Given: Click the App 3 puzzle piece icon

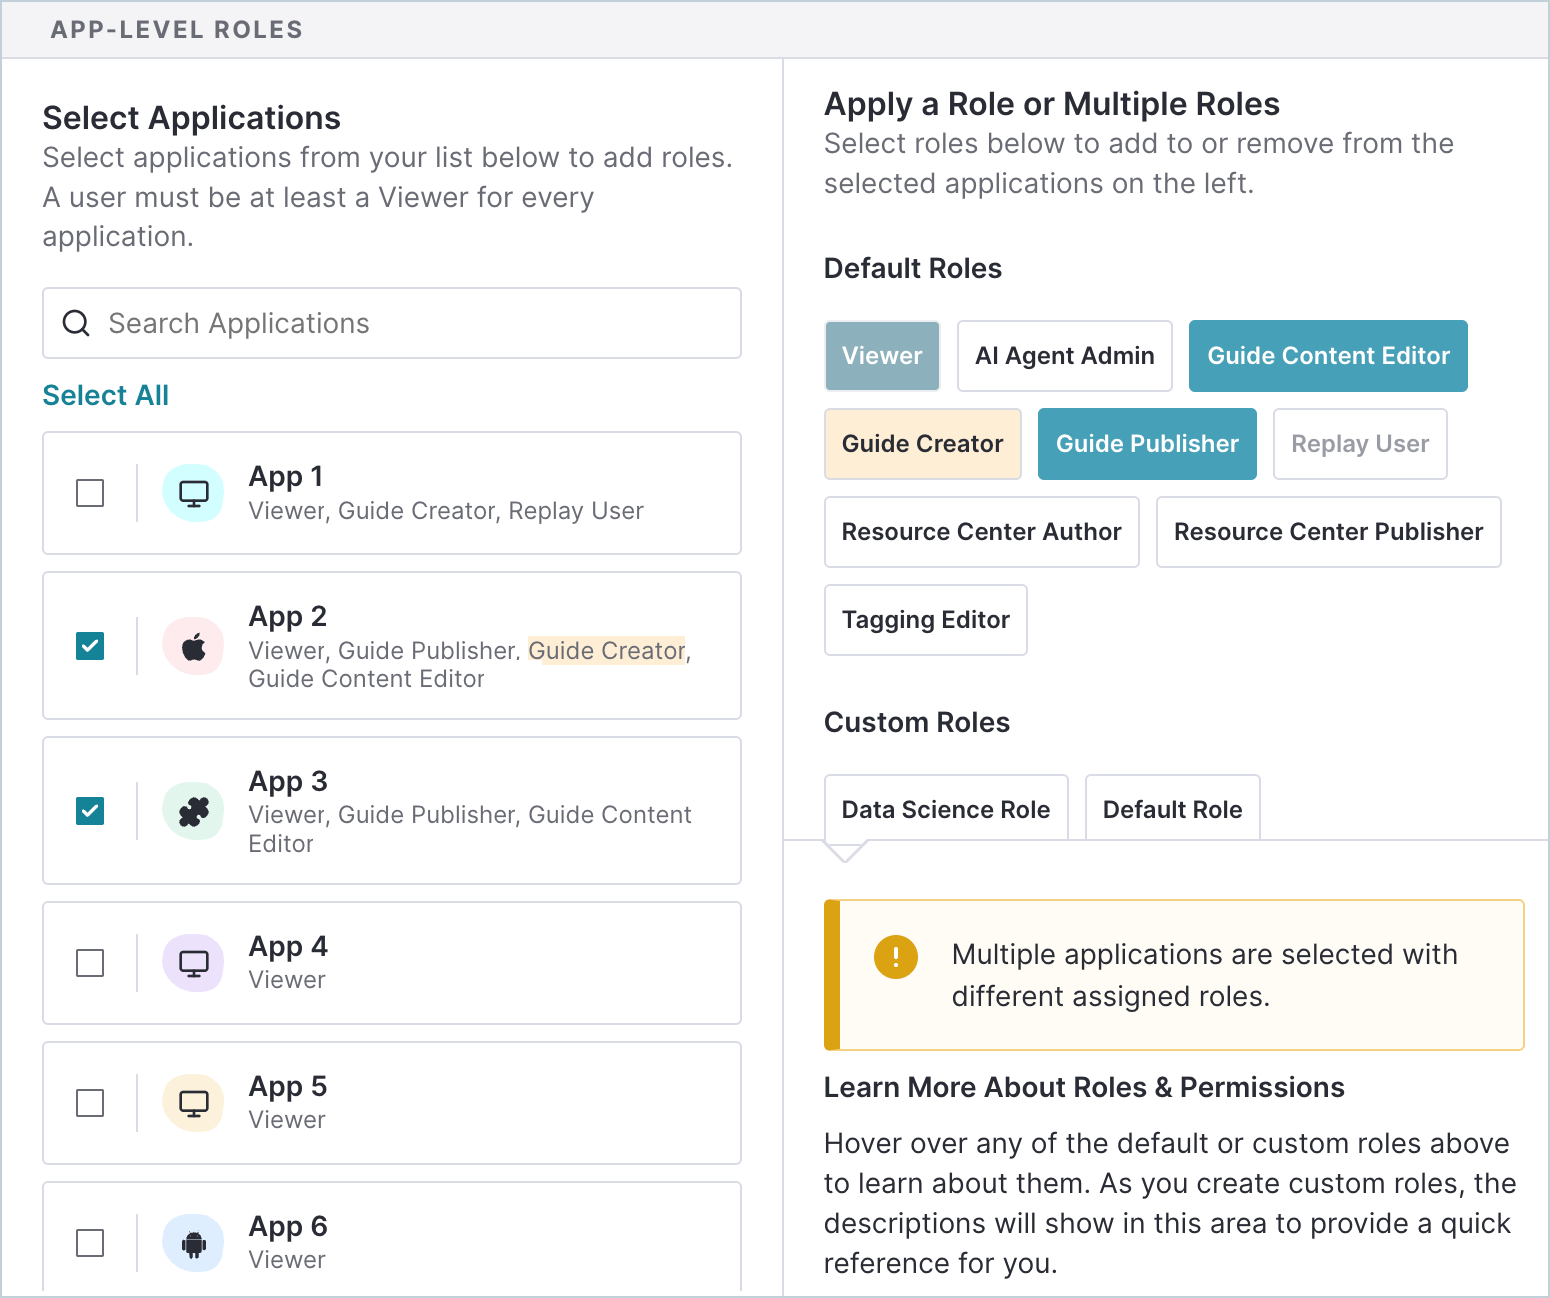Looking at the screenshot, I should click(x=193, y=811).
